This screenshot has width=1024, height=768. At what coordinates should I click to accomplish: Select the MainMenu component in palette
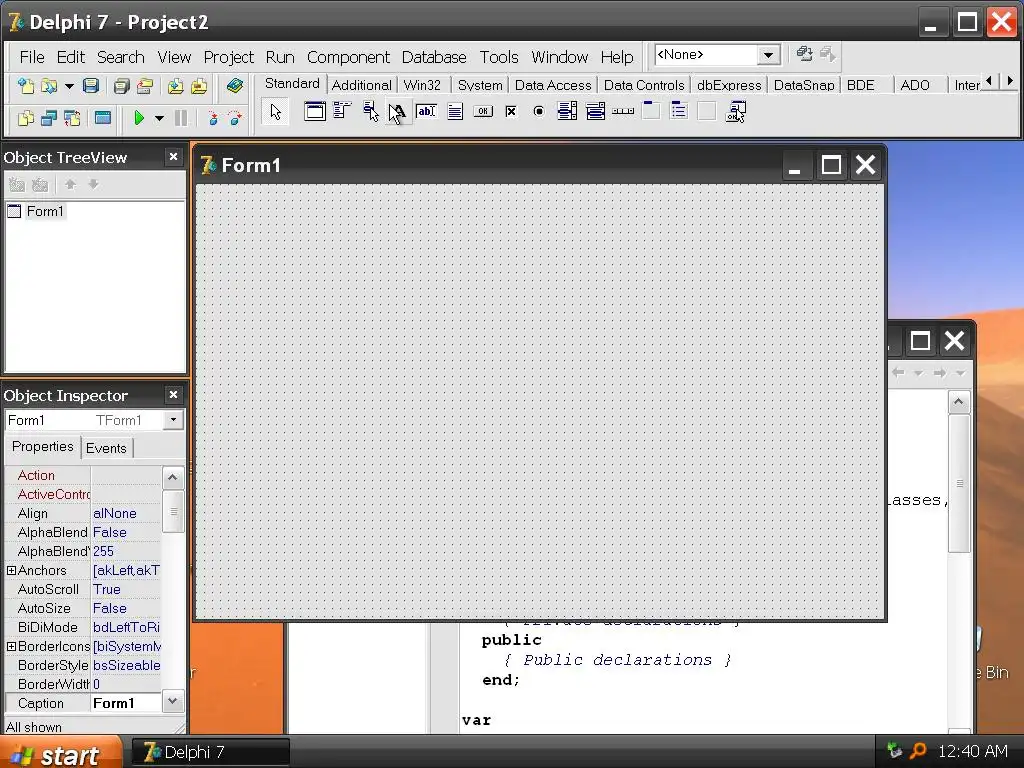tap(342, 112)
